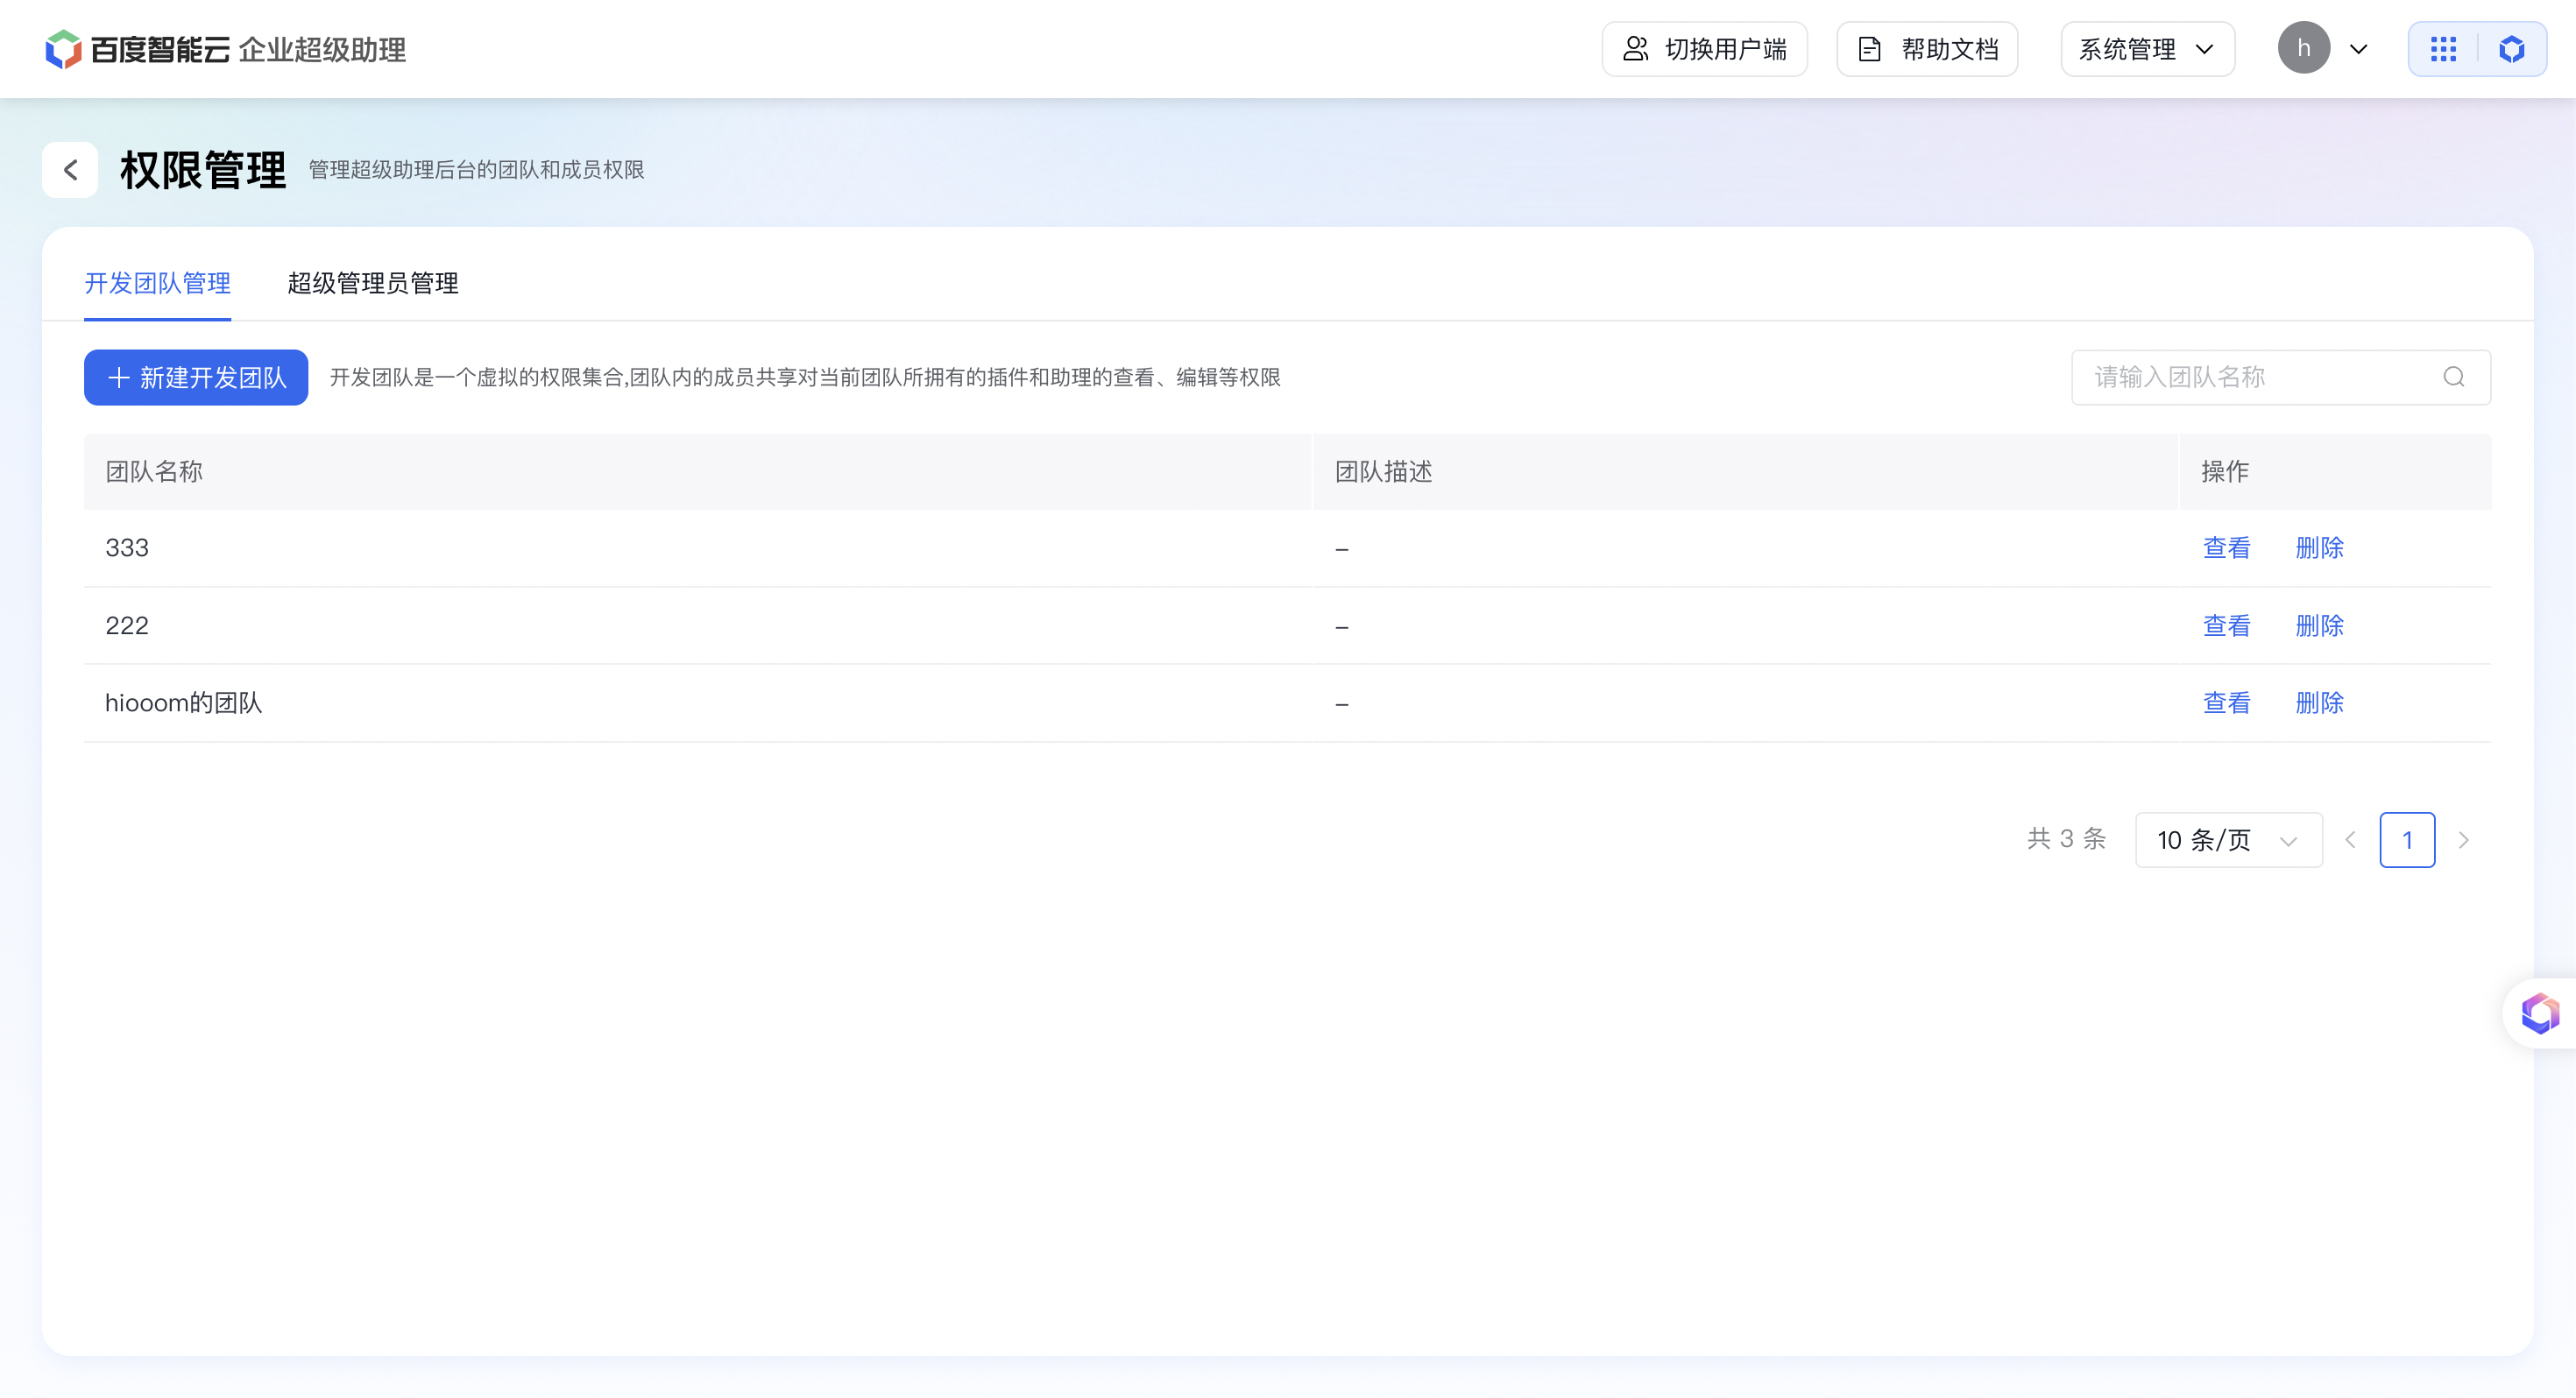Delete team 333

point(2319,548)
